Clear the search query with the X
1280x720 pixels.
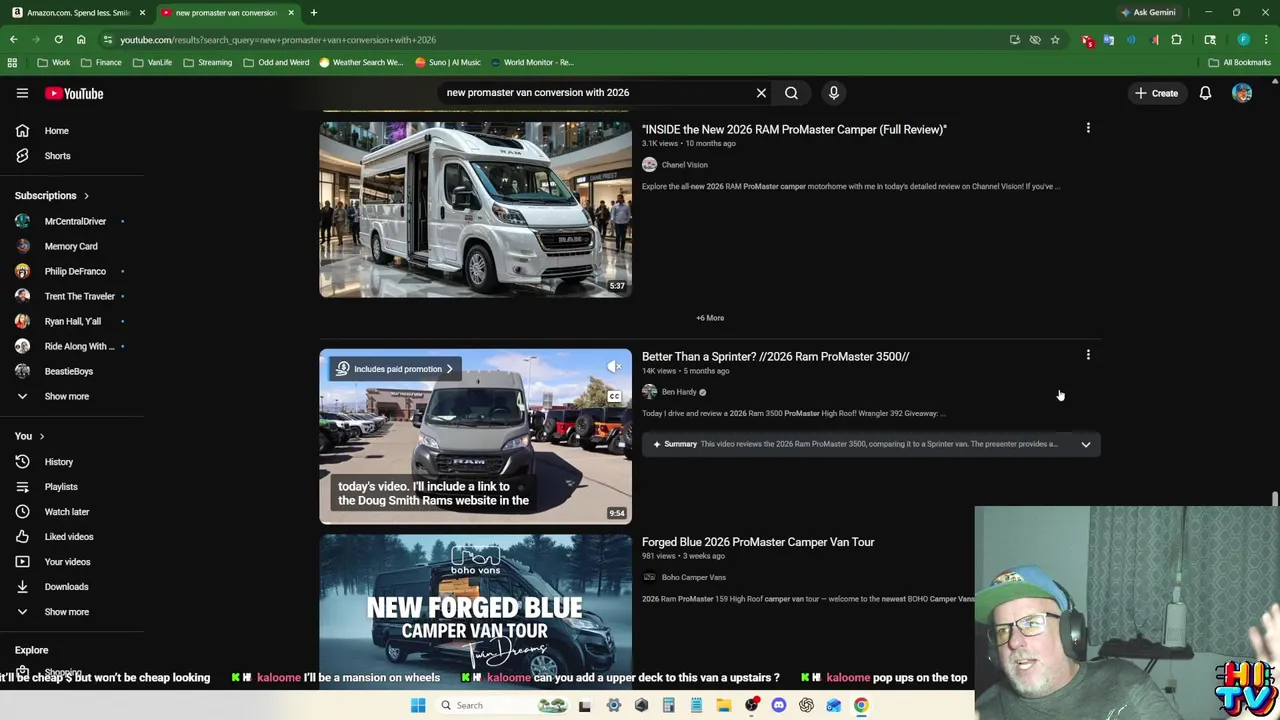(761, 93)
